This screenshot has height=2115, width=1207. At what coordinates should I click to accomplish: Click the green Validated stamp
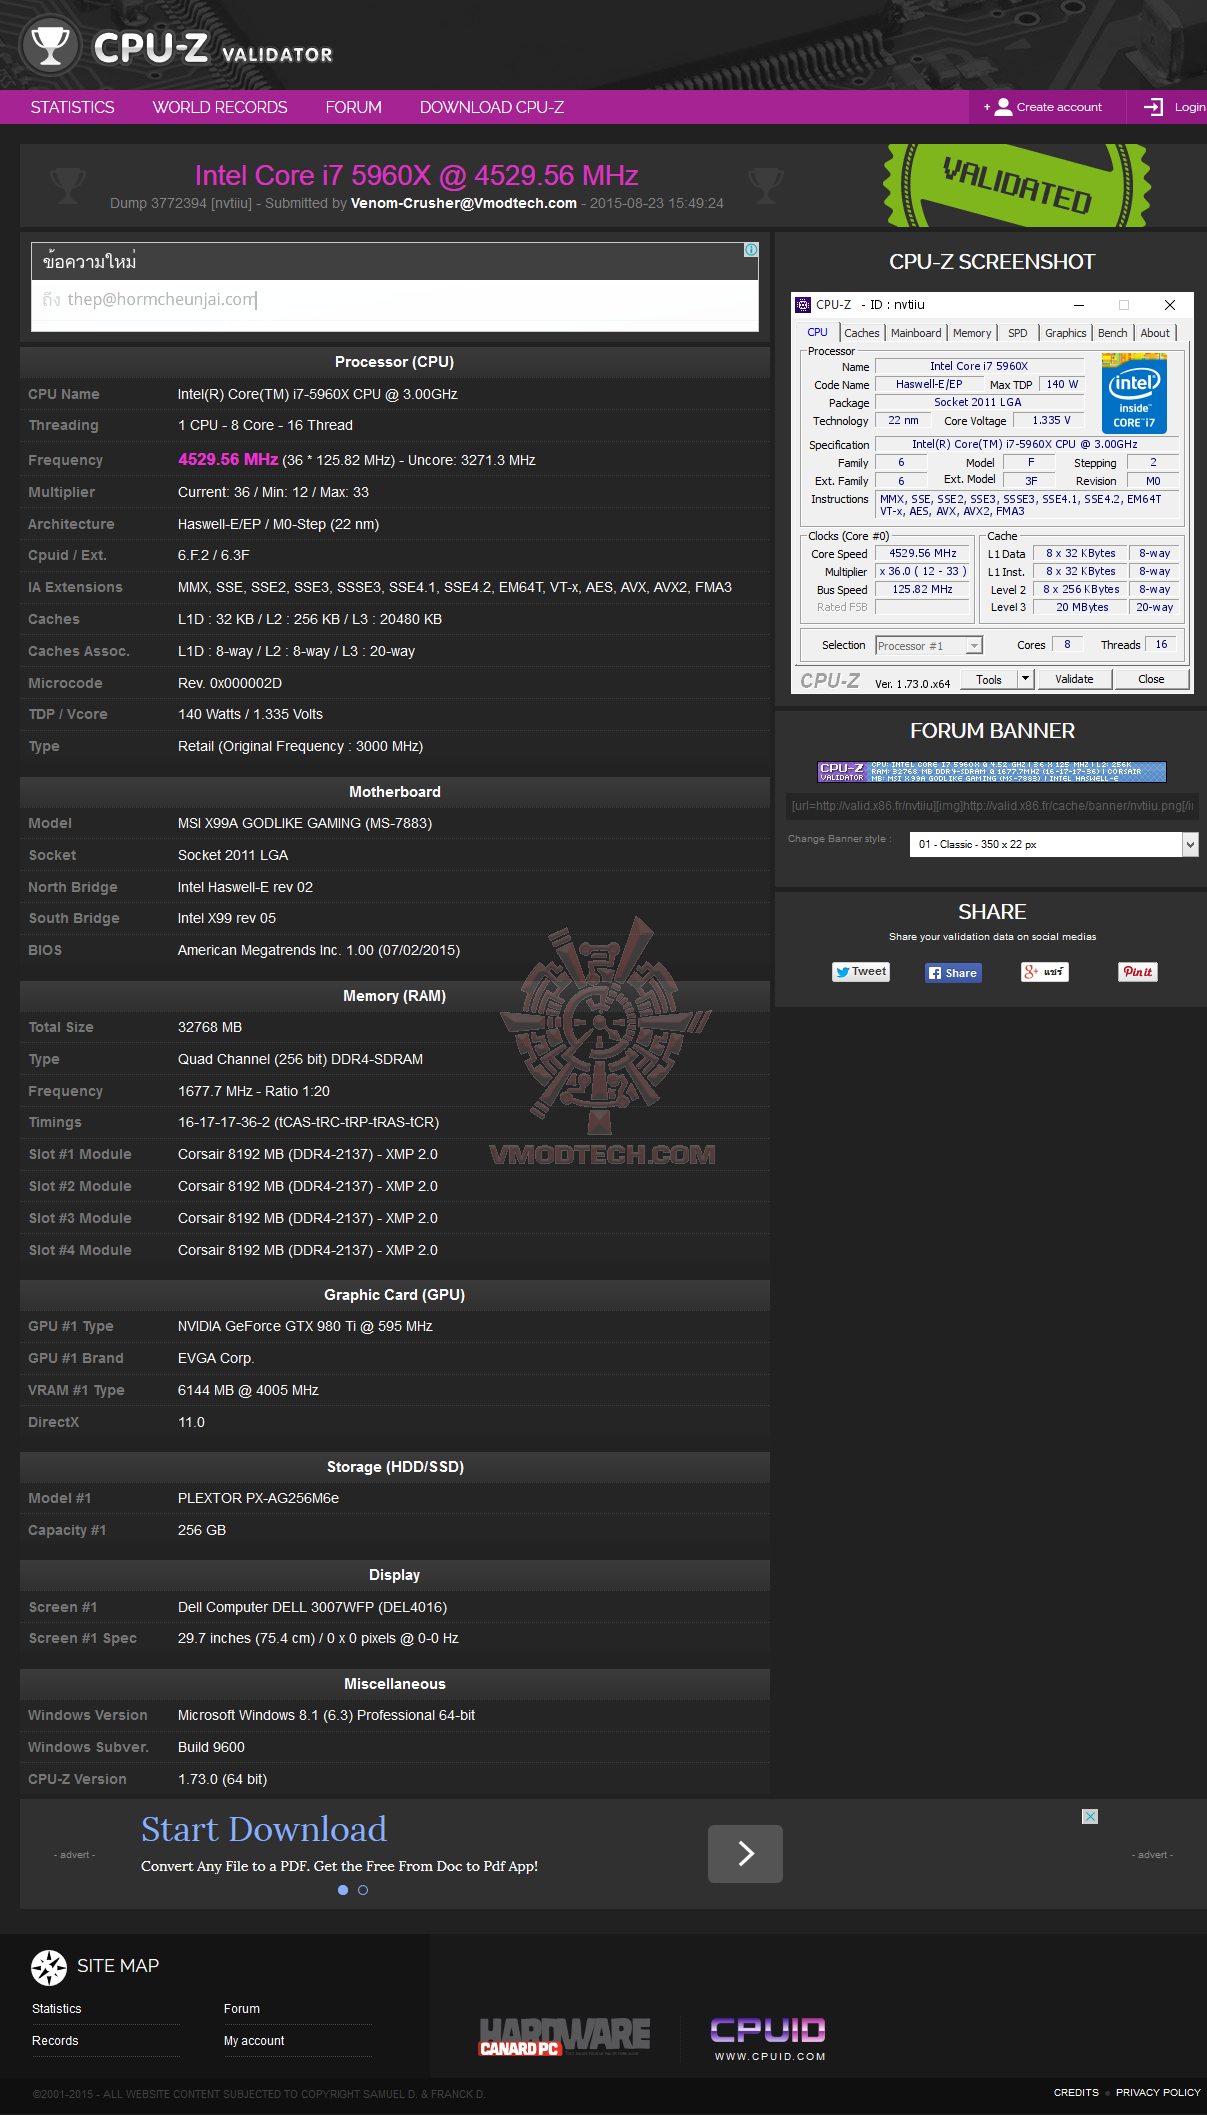tap(1017, 186)
